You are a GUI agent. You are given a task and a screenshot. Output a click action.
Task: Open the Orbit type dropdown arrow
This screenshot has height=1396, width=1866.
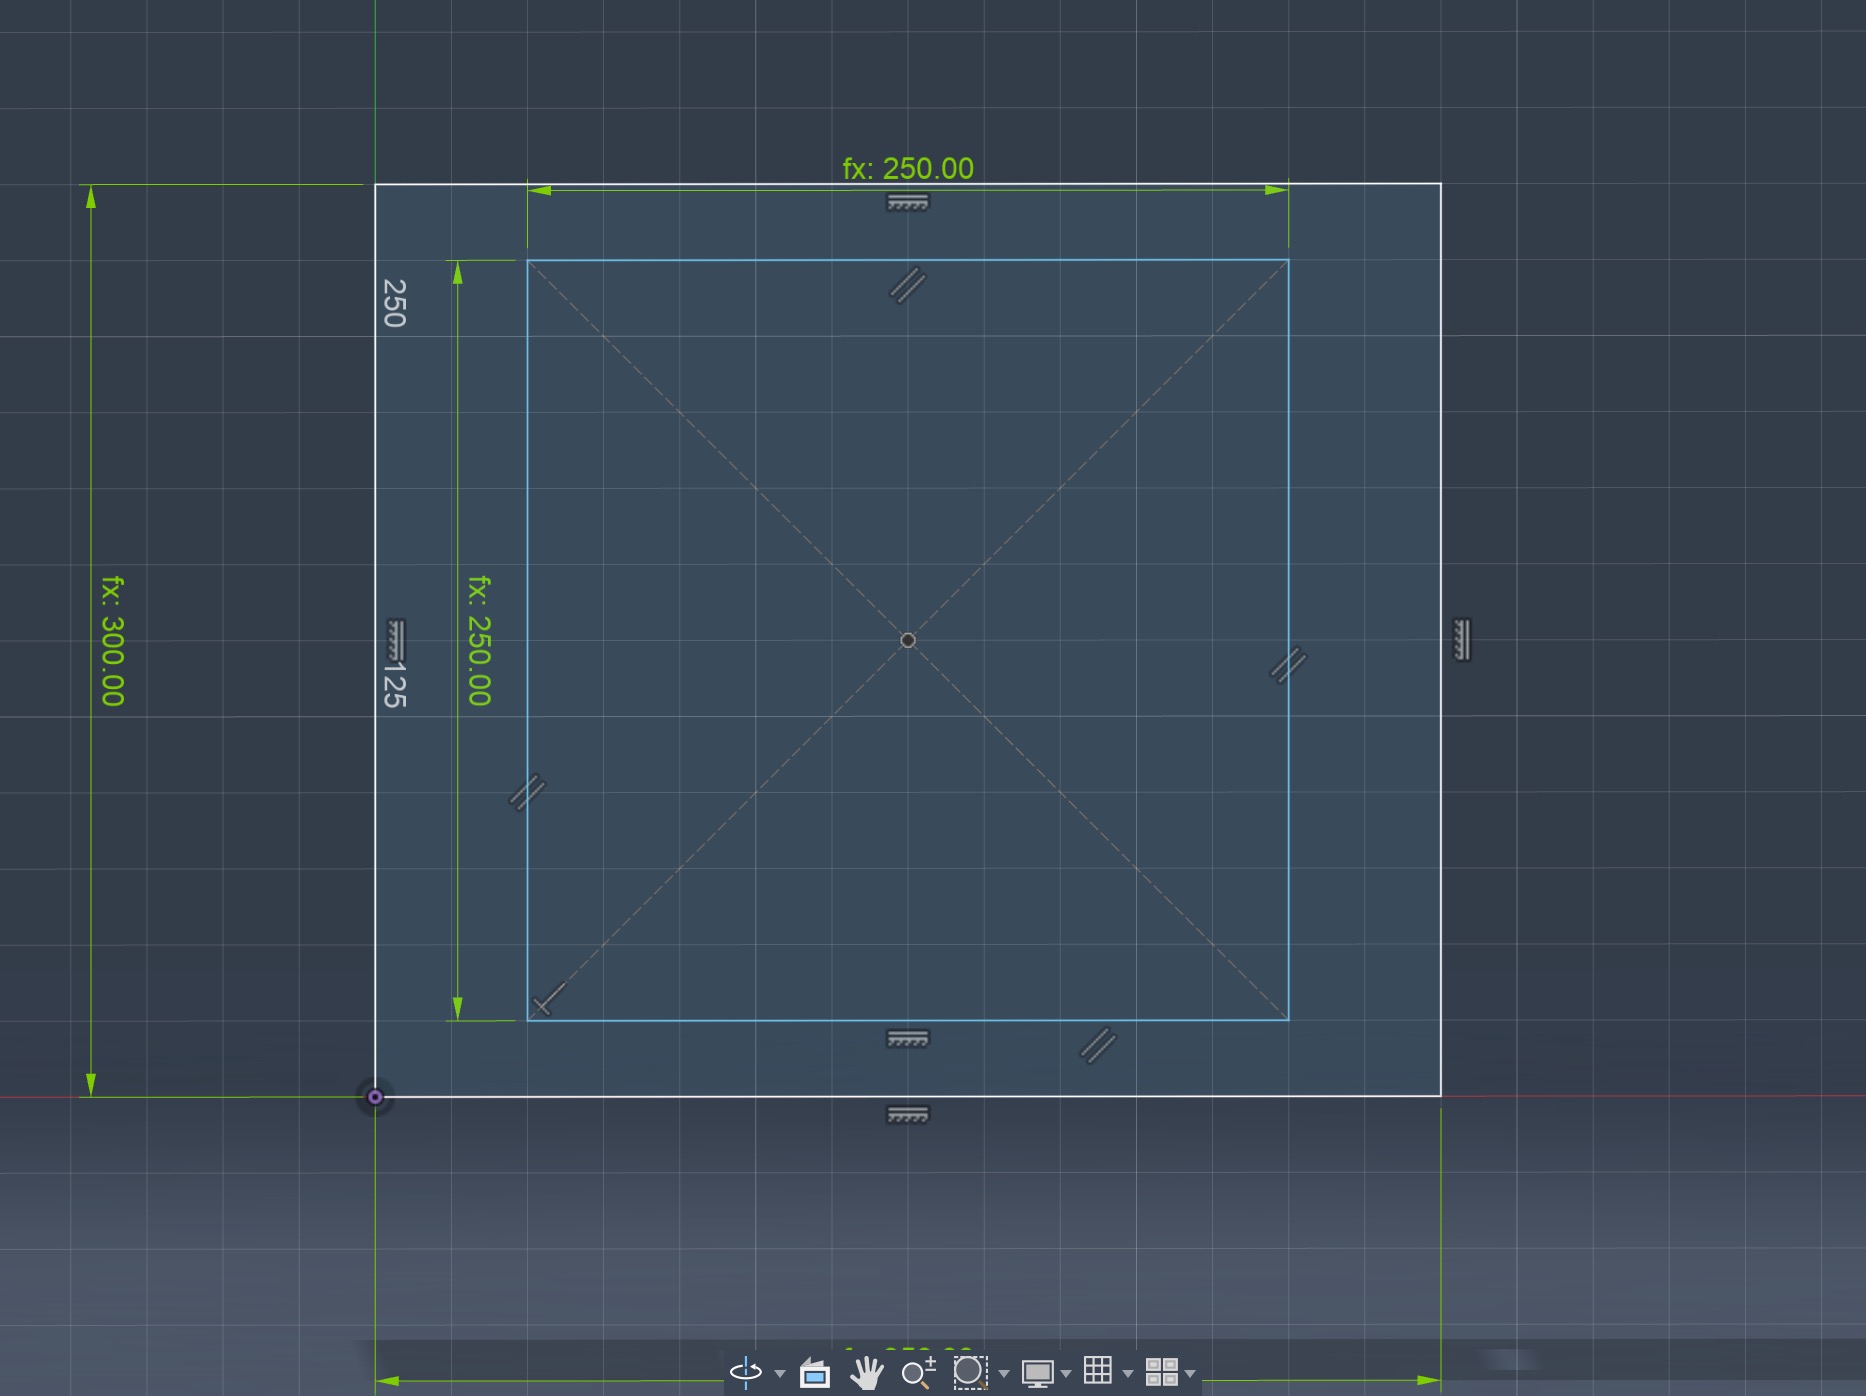click(780, 1374)
